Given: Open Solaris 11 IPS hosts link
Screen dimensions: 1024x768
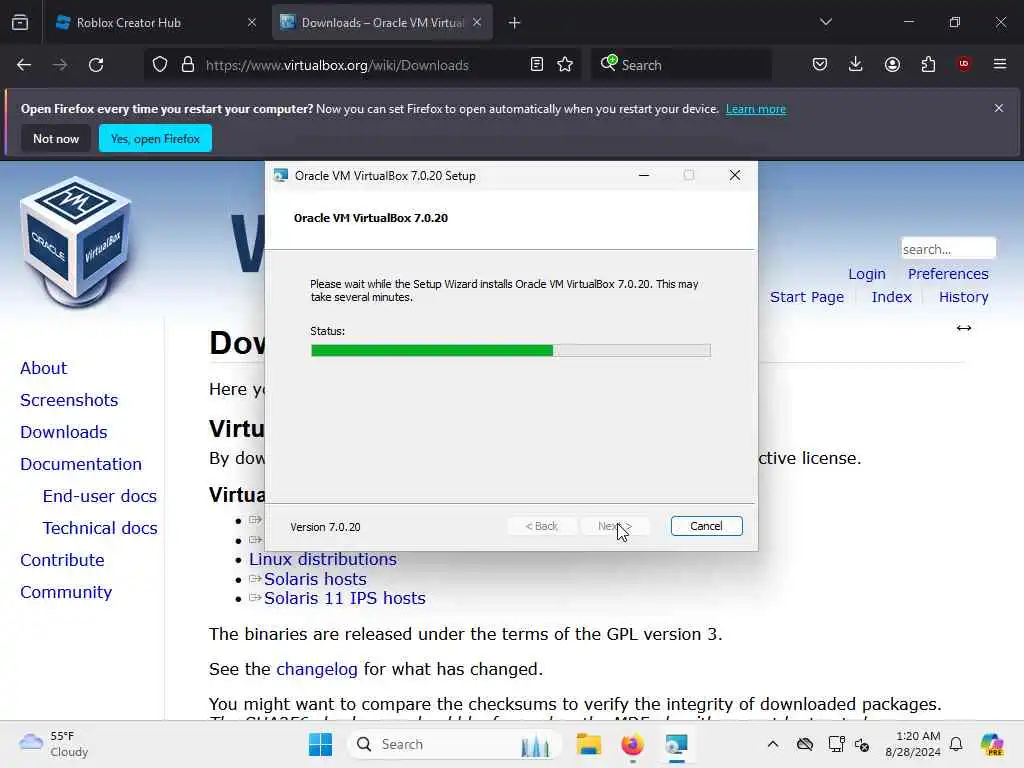Looking at the screenshot, I should pyautogui.click(x=344, y=598).
